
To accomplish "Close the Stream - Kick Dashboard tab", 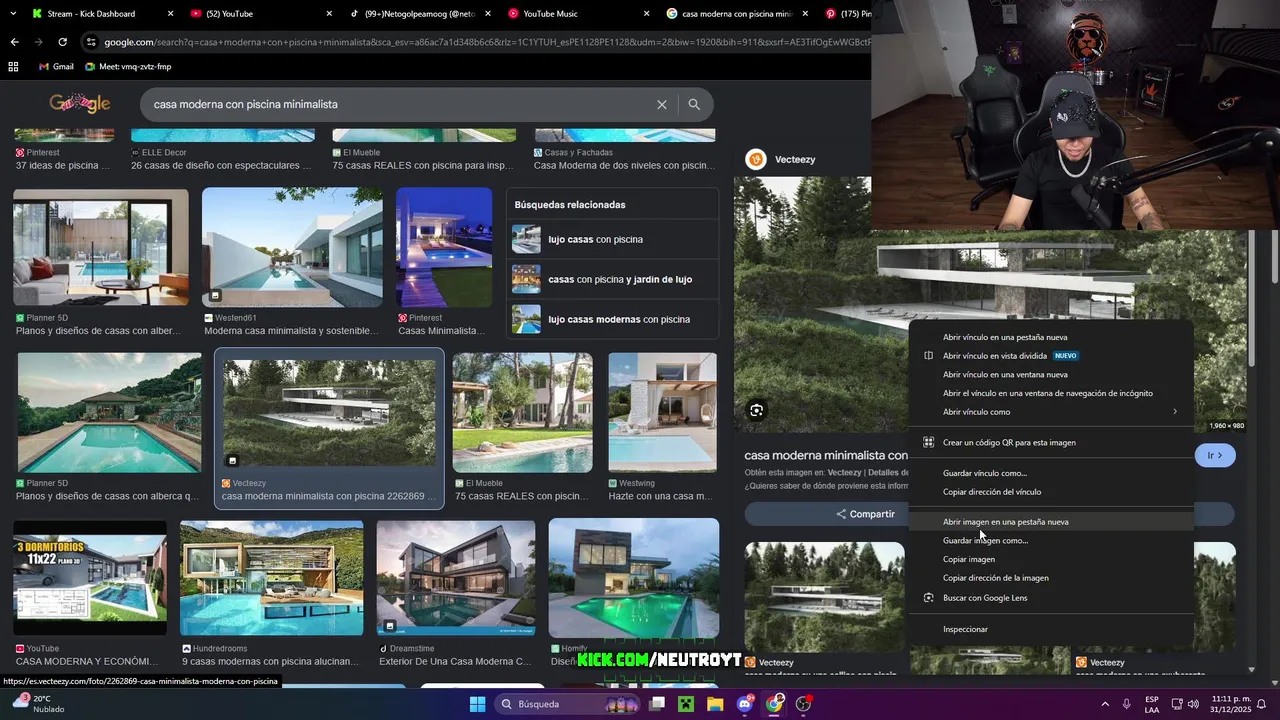I will click(x=171, y=14).
